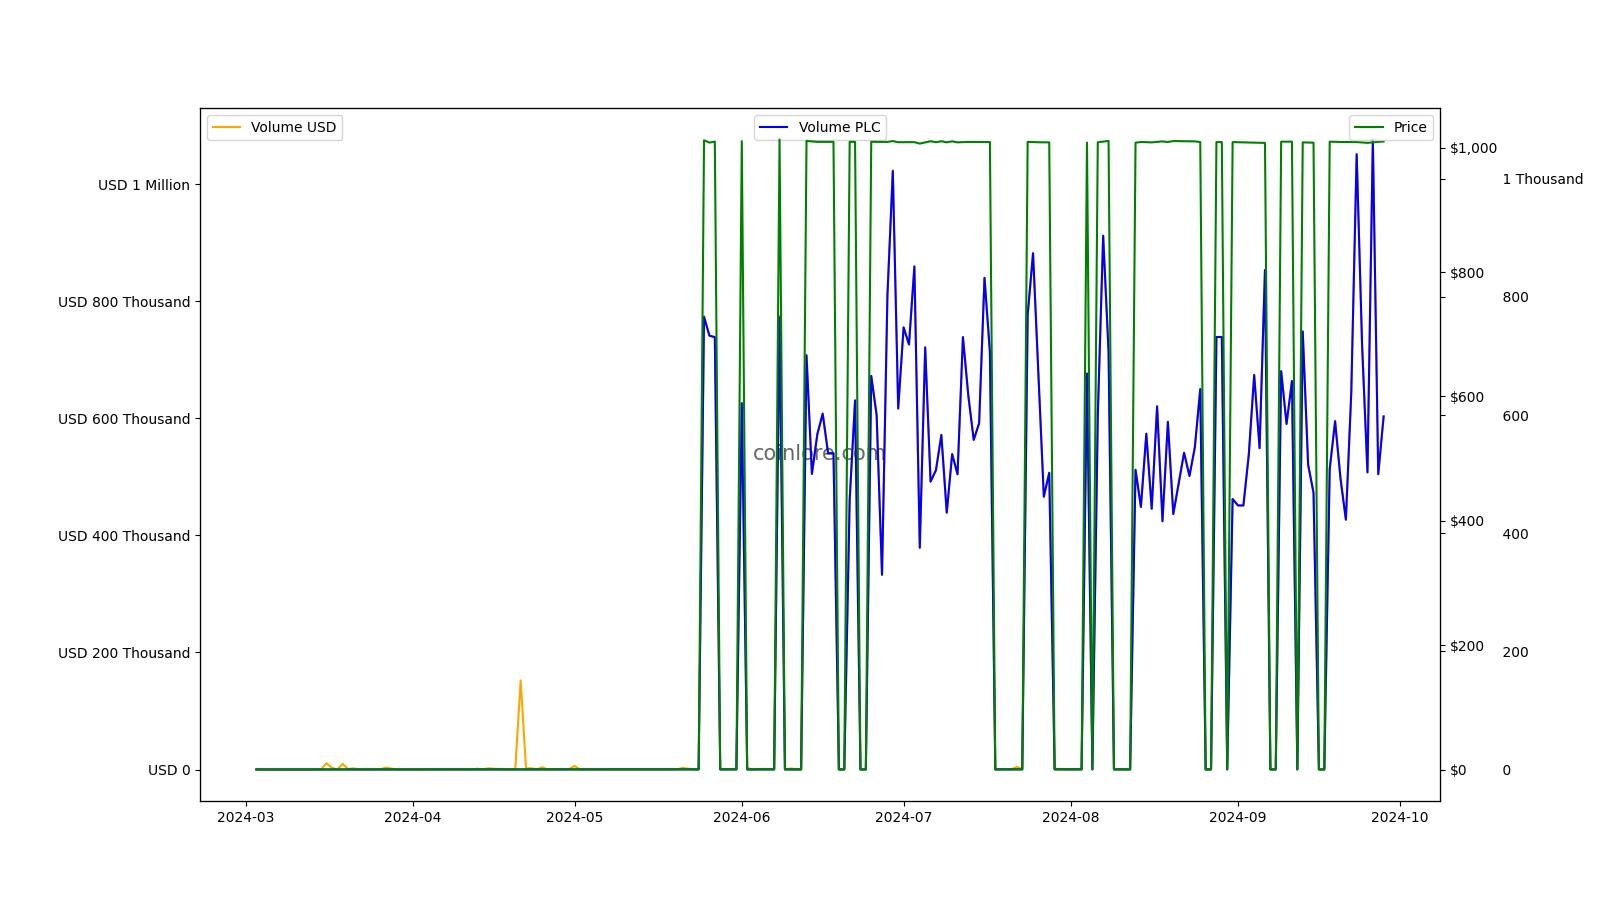Click the green Price legend line
Viewport: 1600px width, 900px height.
tap(1369, 128)
